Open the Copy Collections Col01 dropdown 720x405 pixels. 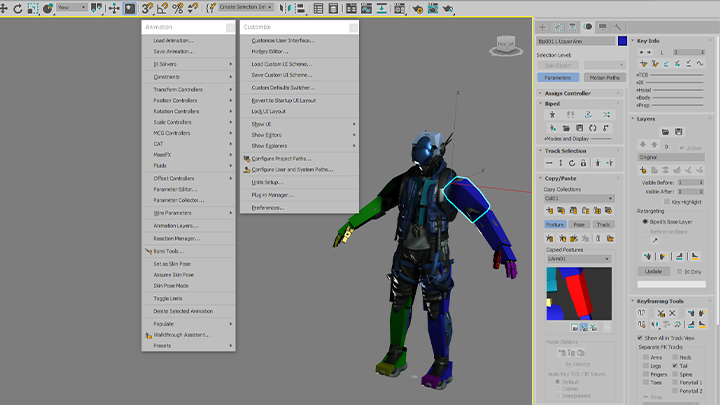click(579, 198)
